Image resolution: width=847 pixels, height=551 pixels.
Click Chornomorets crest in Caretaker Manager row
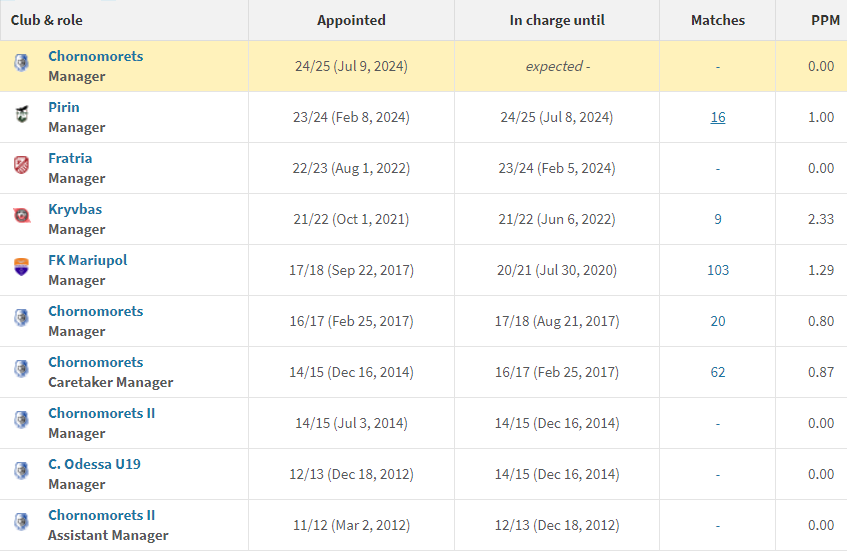coord(21,369)
